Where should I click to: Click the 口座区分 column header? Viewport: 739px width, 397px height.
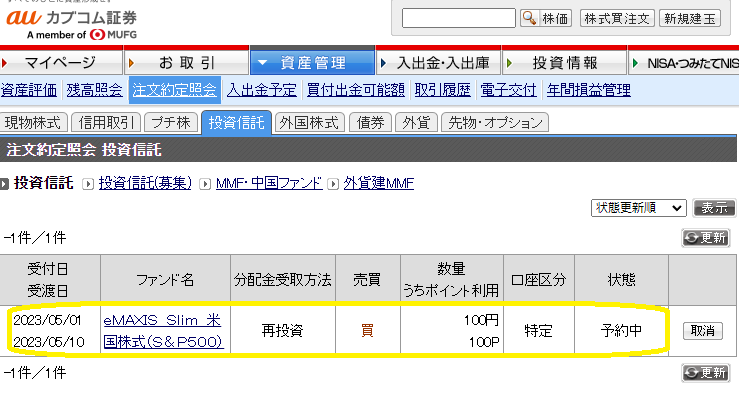(538, 280)
